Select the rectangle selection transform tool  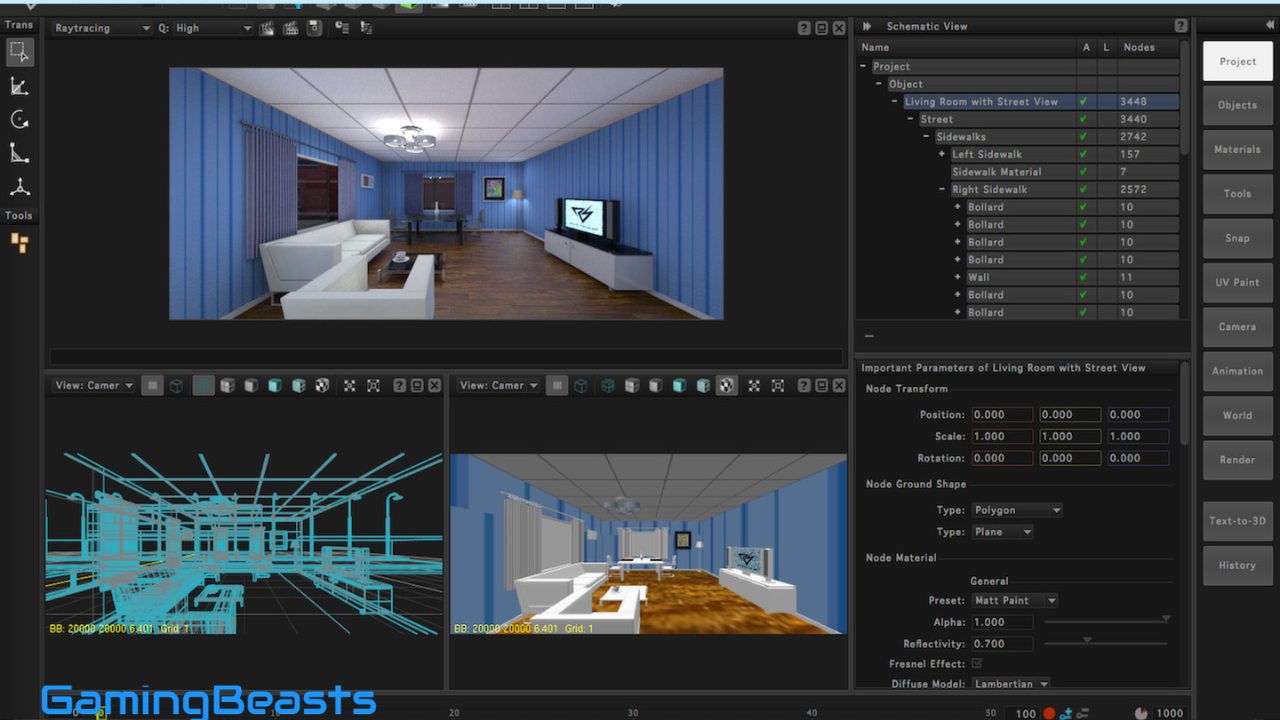pyautogui.click(x=19, y=51)
